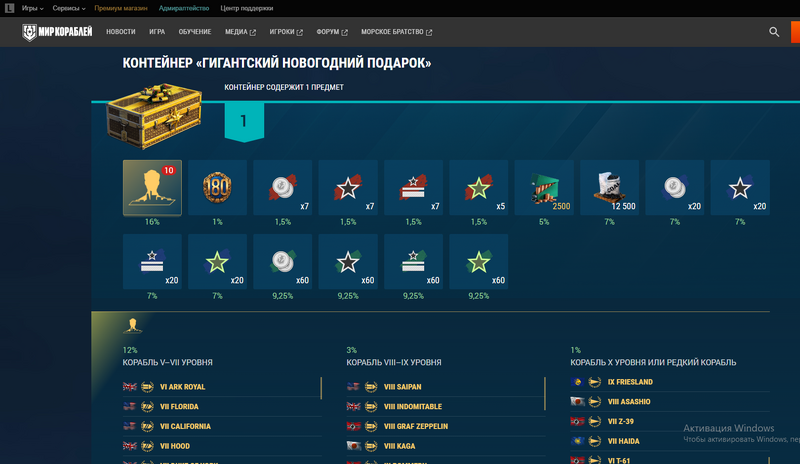Select the VII Florida ship row
This screenshot has width=800, height=464.
pyautogui.click(x=221, y=407)
